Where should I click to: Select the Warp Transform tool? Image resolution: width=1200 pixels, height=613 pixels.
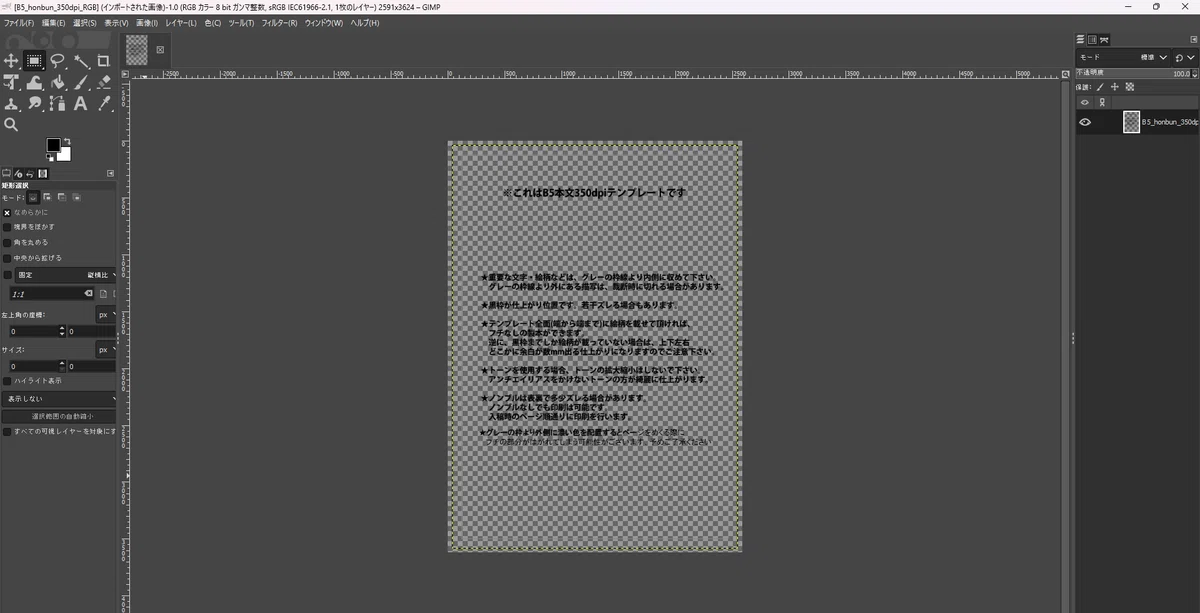coord(34,82)
